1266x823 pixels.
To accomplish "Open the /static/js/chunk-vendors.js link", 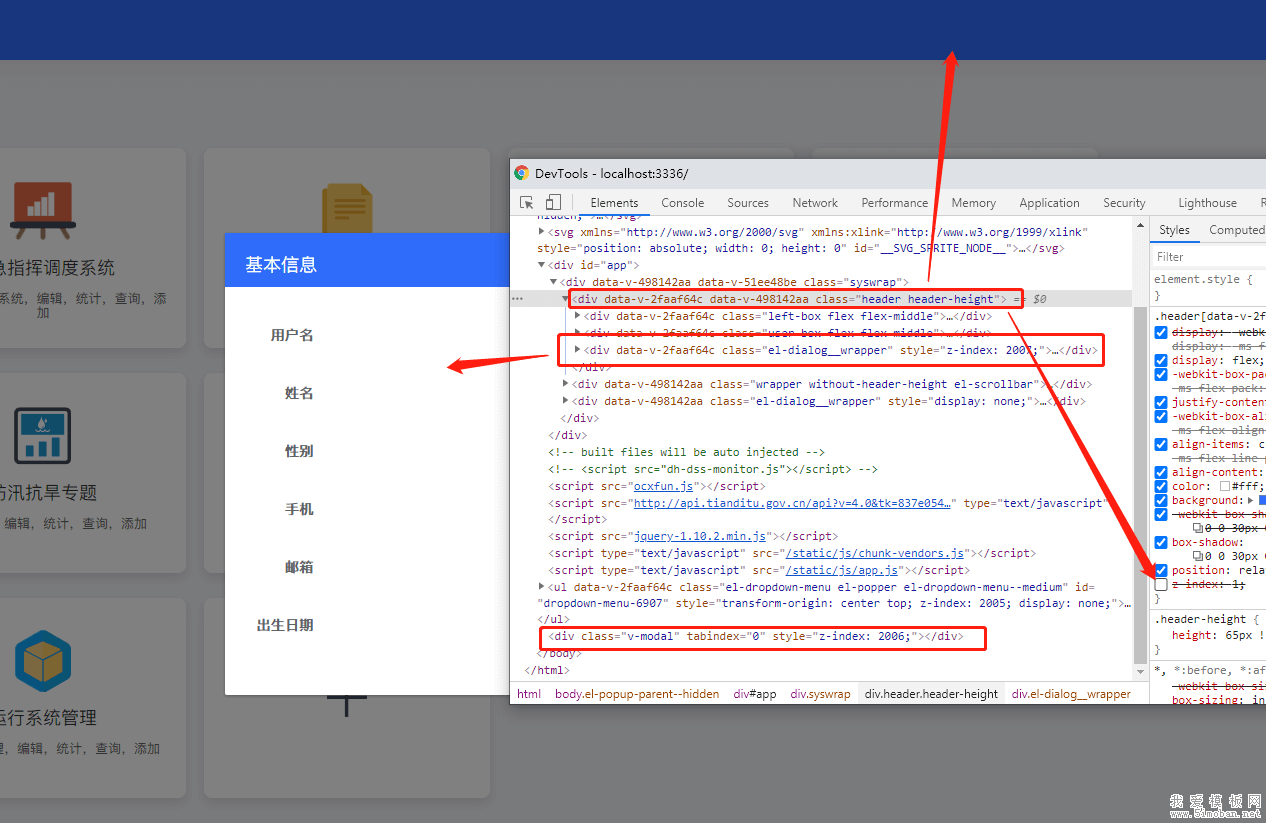I will point(874,553).
